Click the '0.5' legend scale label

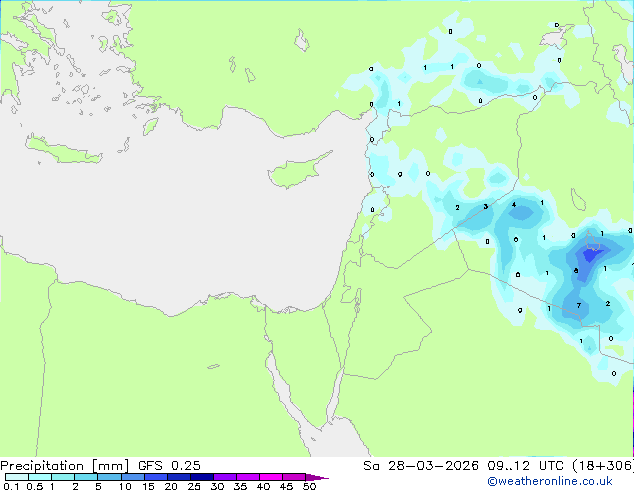click(x=35, y=486)
